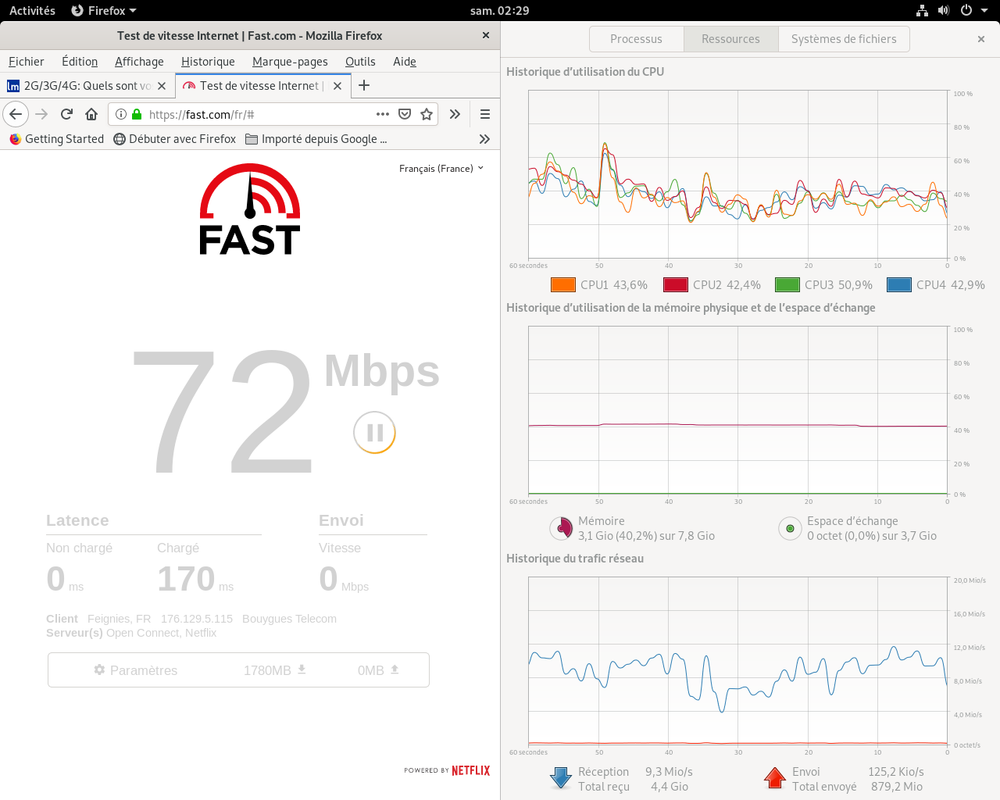Open the Édition menu
The height and width of the screenshot is (800, 1000).
tap(80, 62)
